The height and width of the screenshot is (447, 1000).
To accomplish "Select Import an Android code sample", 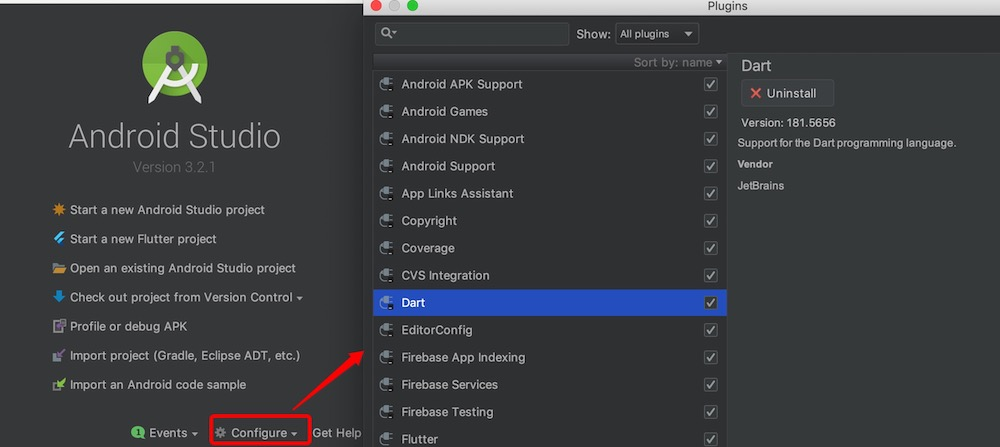I will pos(149,385).
